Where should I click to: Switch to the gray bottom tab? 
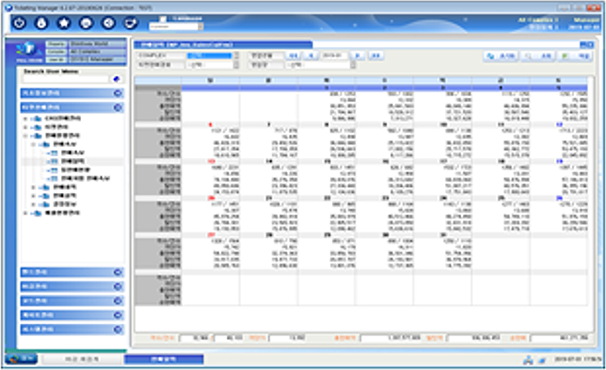pyautogui.click(x=82, y=359)
